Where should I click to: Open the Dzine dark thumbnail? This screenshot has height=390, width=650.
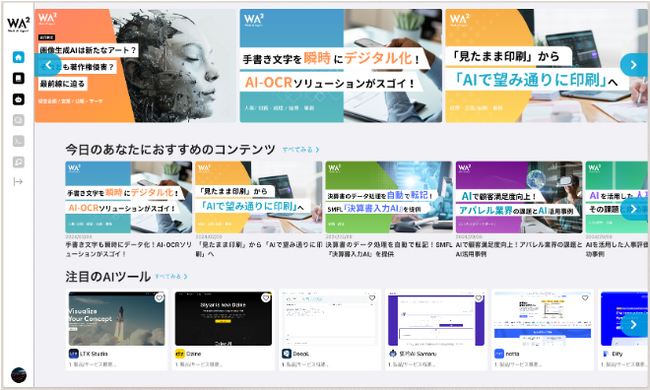click(x=223, y=319)
